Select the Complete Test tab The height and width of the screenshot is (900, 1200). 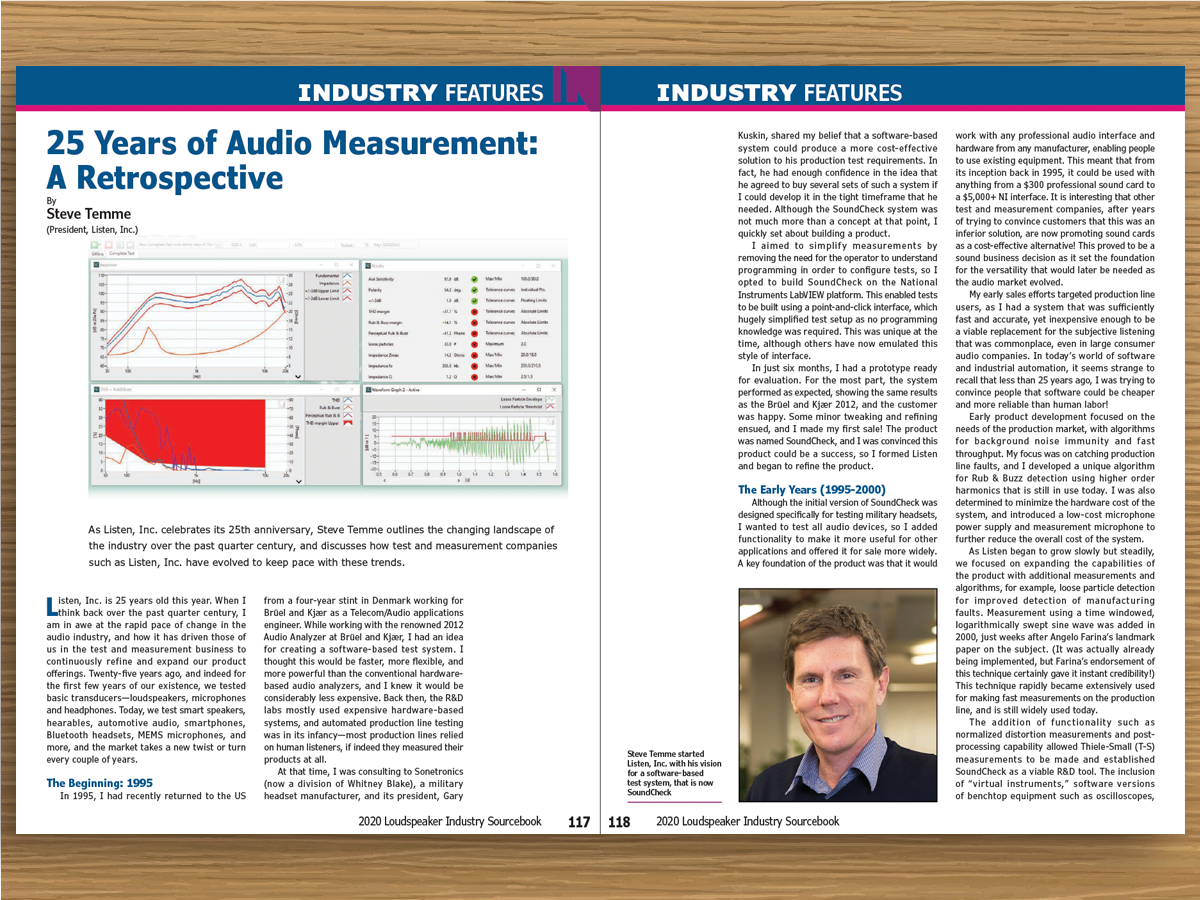122,254
